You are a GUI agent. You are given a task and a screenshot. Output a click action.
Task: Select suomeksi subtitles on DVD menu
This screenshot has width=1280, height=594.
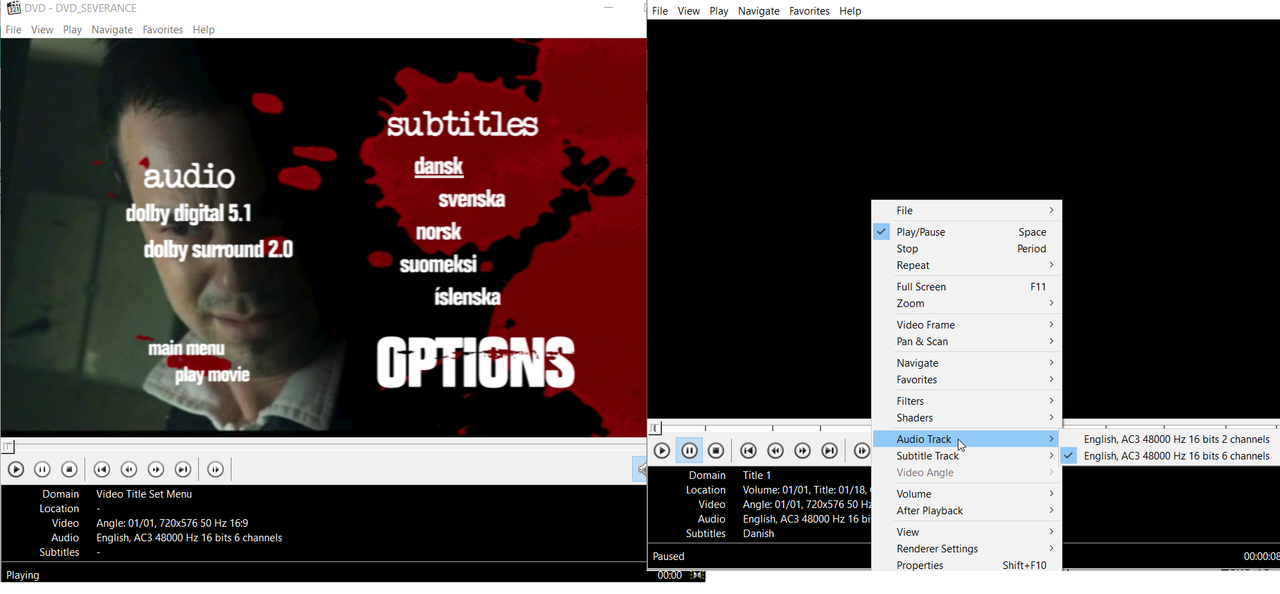(x=438, y=265)
